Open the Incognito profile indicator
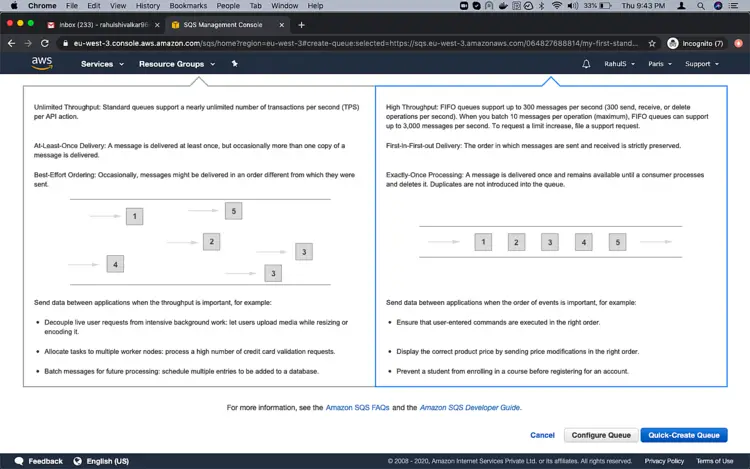The height and width of the screenshot is (469, 750). [695, 43]
